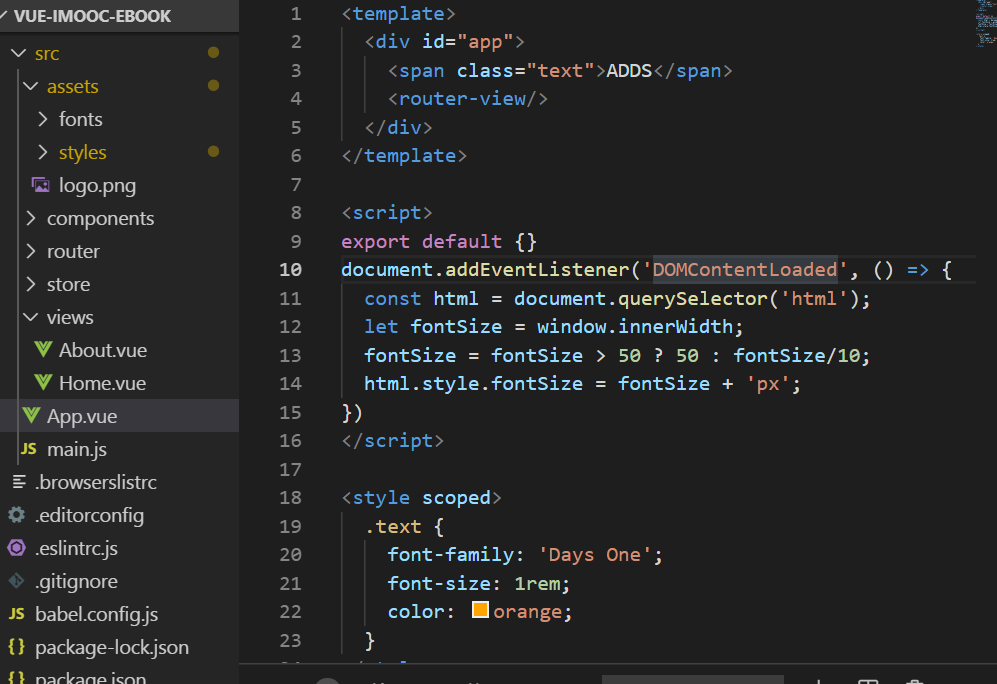
Task: Click the gear icon of .editorconfig
Action: [17, 515]
